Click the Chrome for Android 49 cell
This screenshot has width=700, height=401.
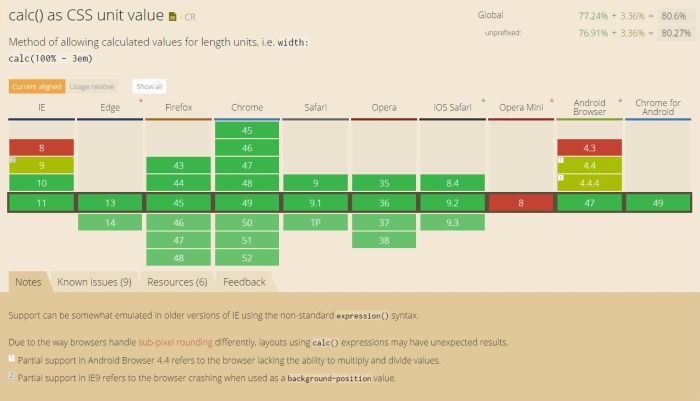658,203
